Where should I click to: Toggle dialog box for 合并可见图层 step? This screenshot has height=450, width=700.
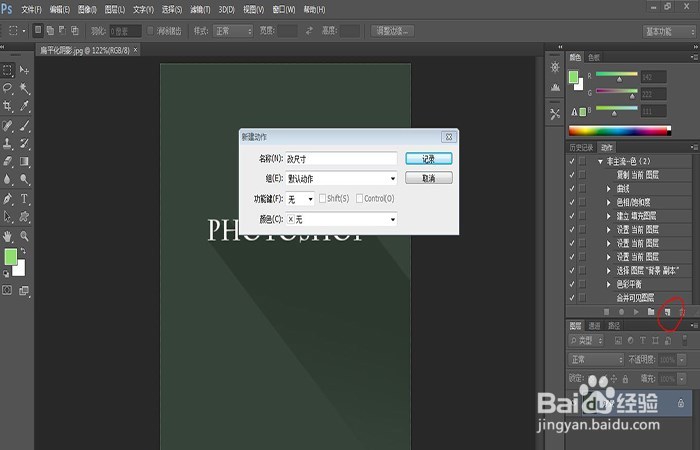582,297
